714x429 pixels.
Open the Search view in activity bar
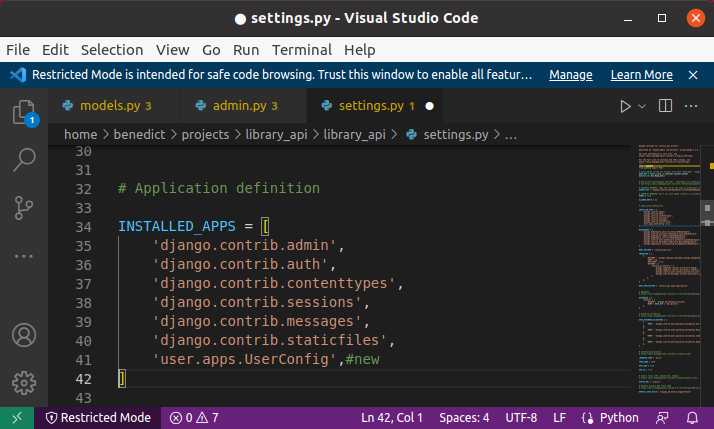(x=24, y=160)
